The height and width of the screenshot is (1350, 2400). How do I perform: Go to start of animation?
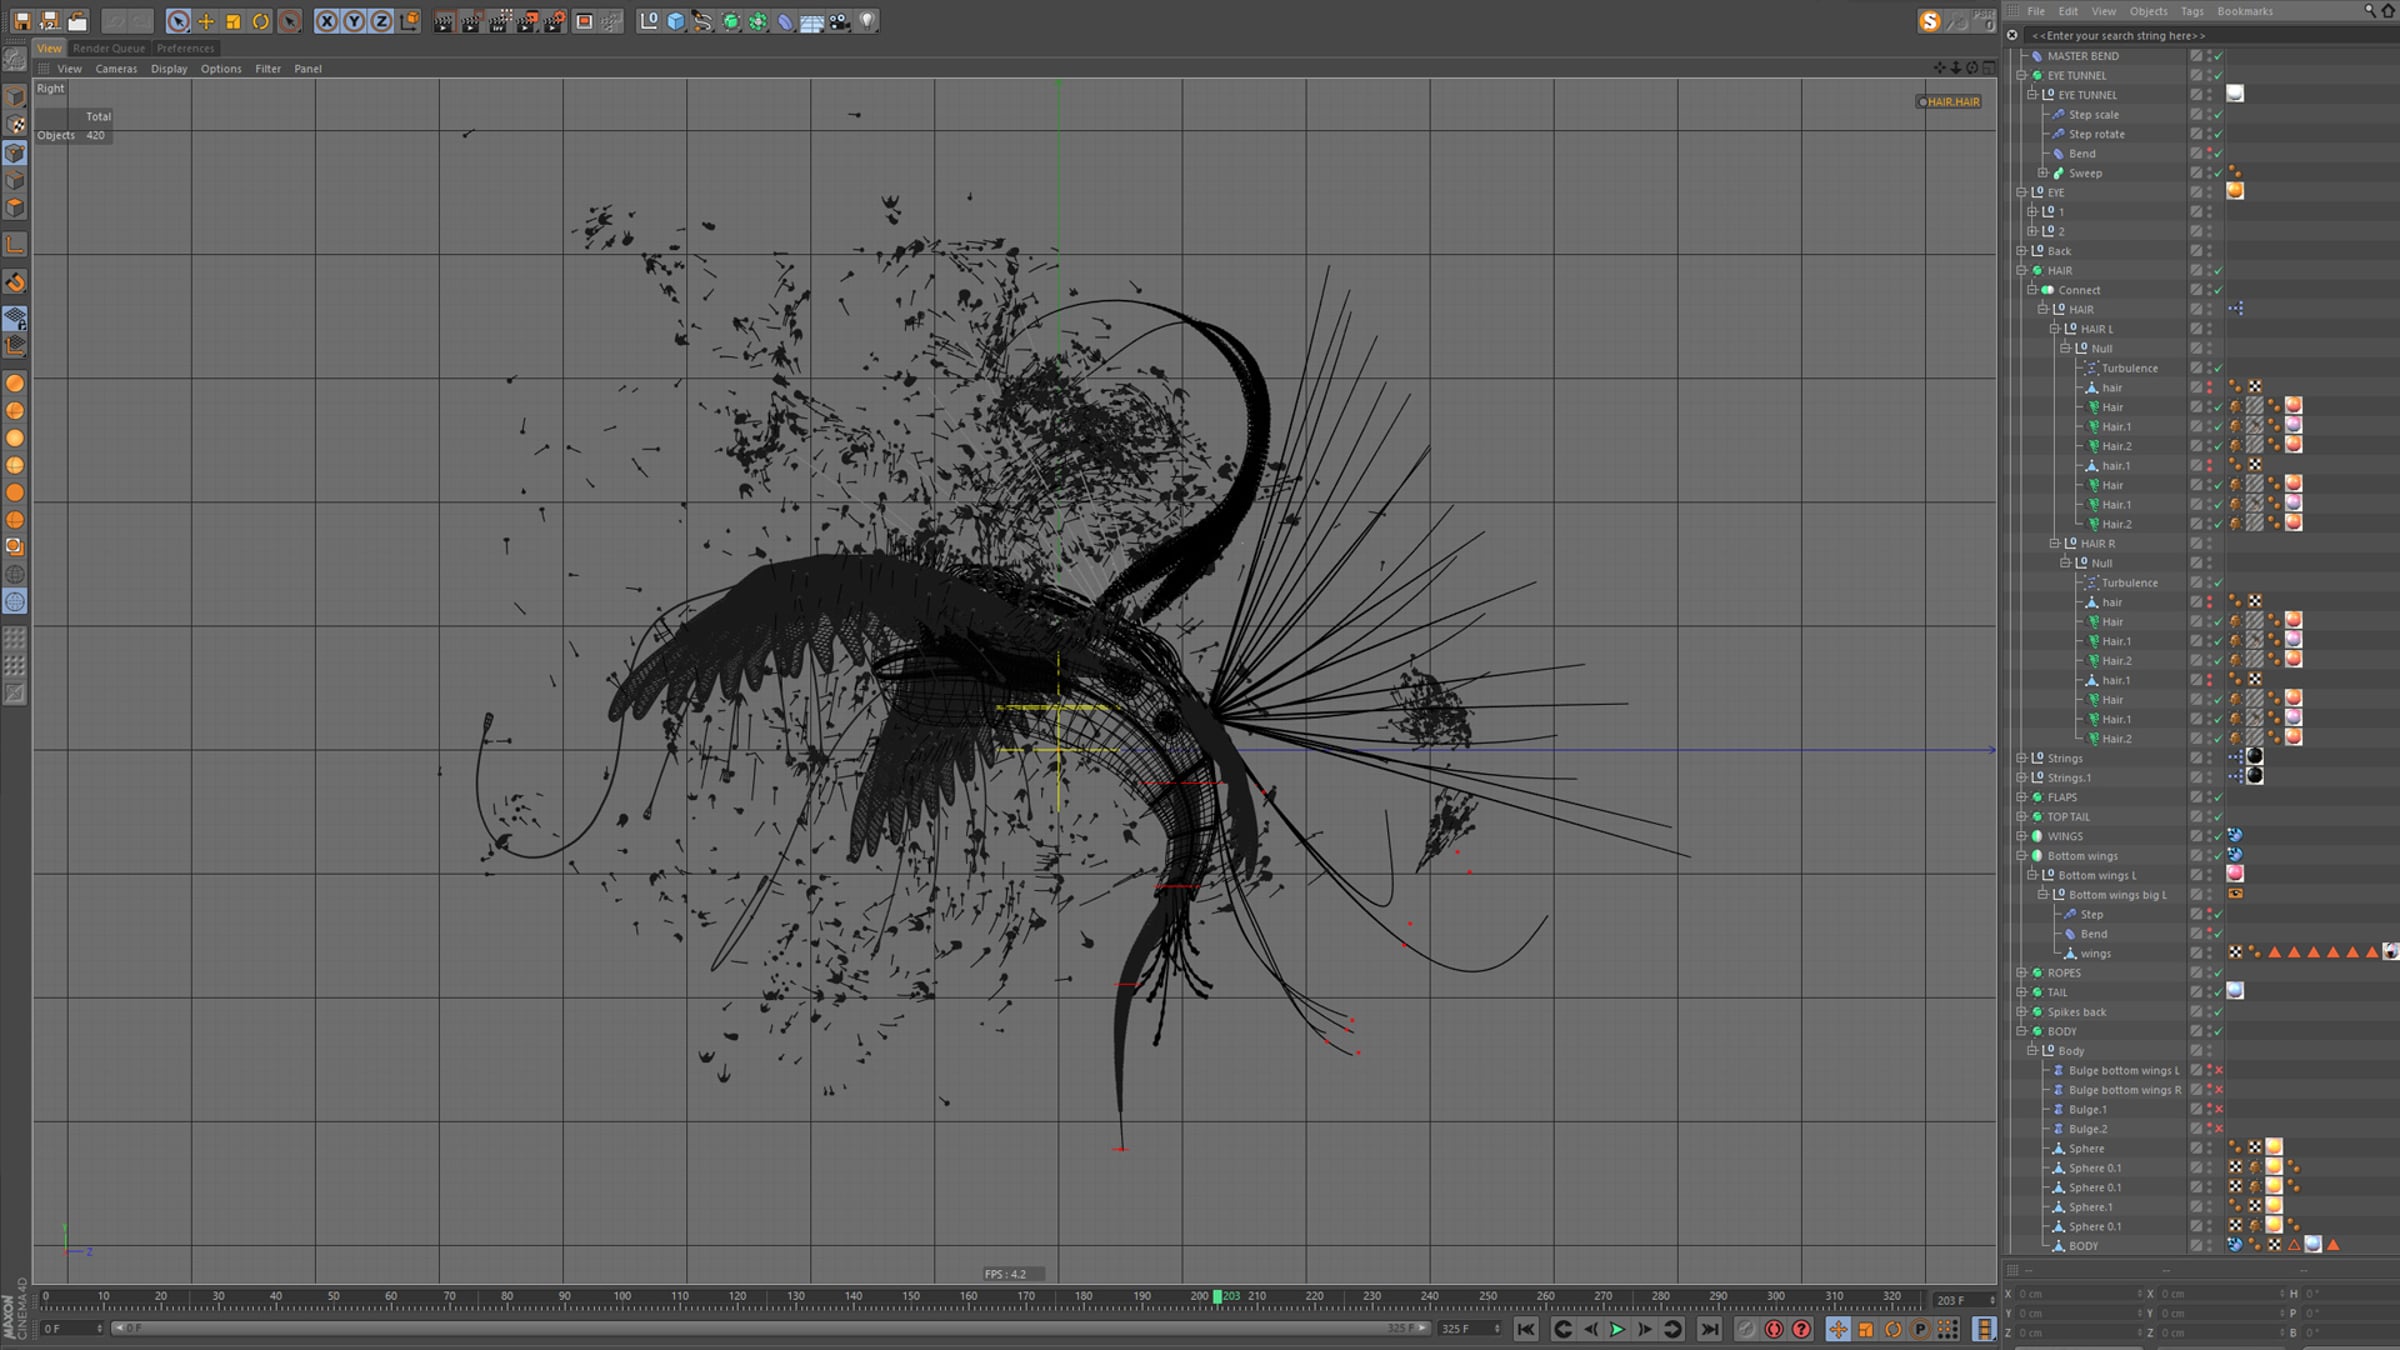coord(1526,1329)
